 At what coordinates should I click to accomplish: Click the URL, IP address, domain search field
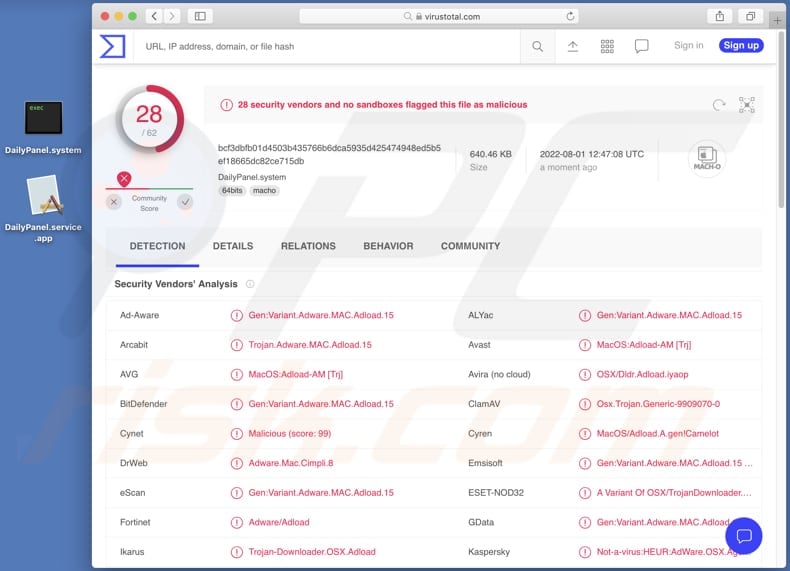click(x=326, y=46)
